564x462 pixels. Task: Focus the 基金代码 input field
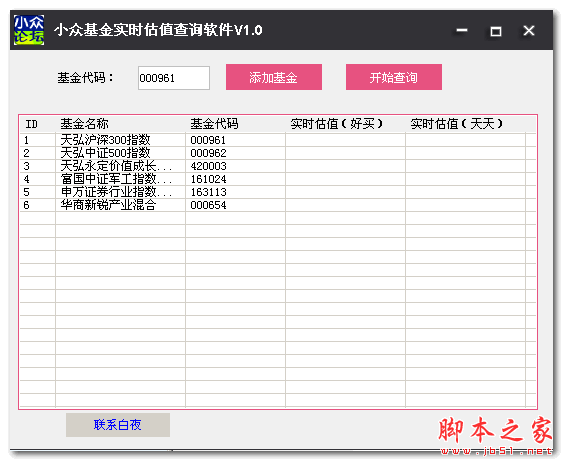click(x=174, y=78)
